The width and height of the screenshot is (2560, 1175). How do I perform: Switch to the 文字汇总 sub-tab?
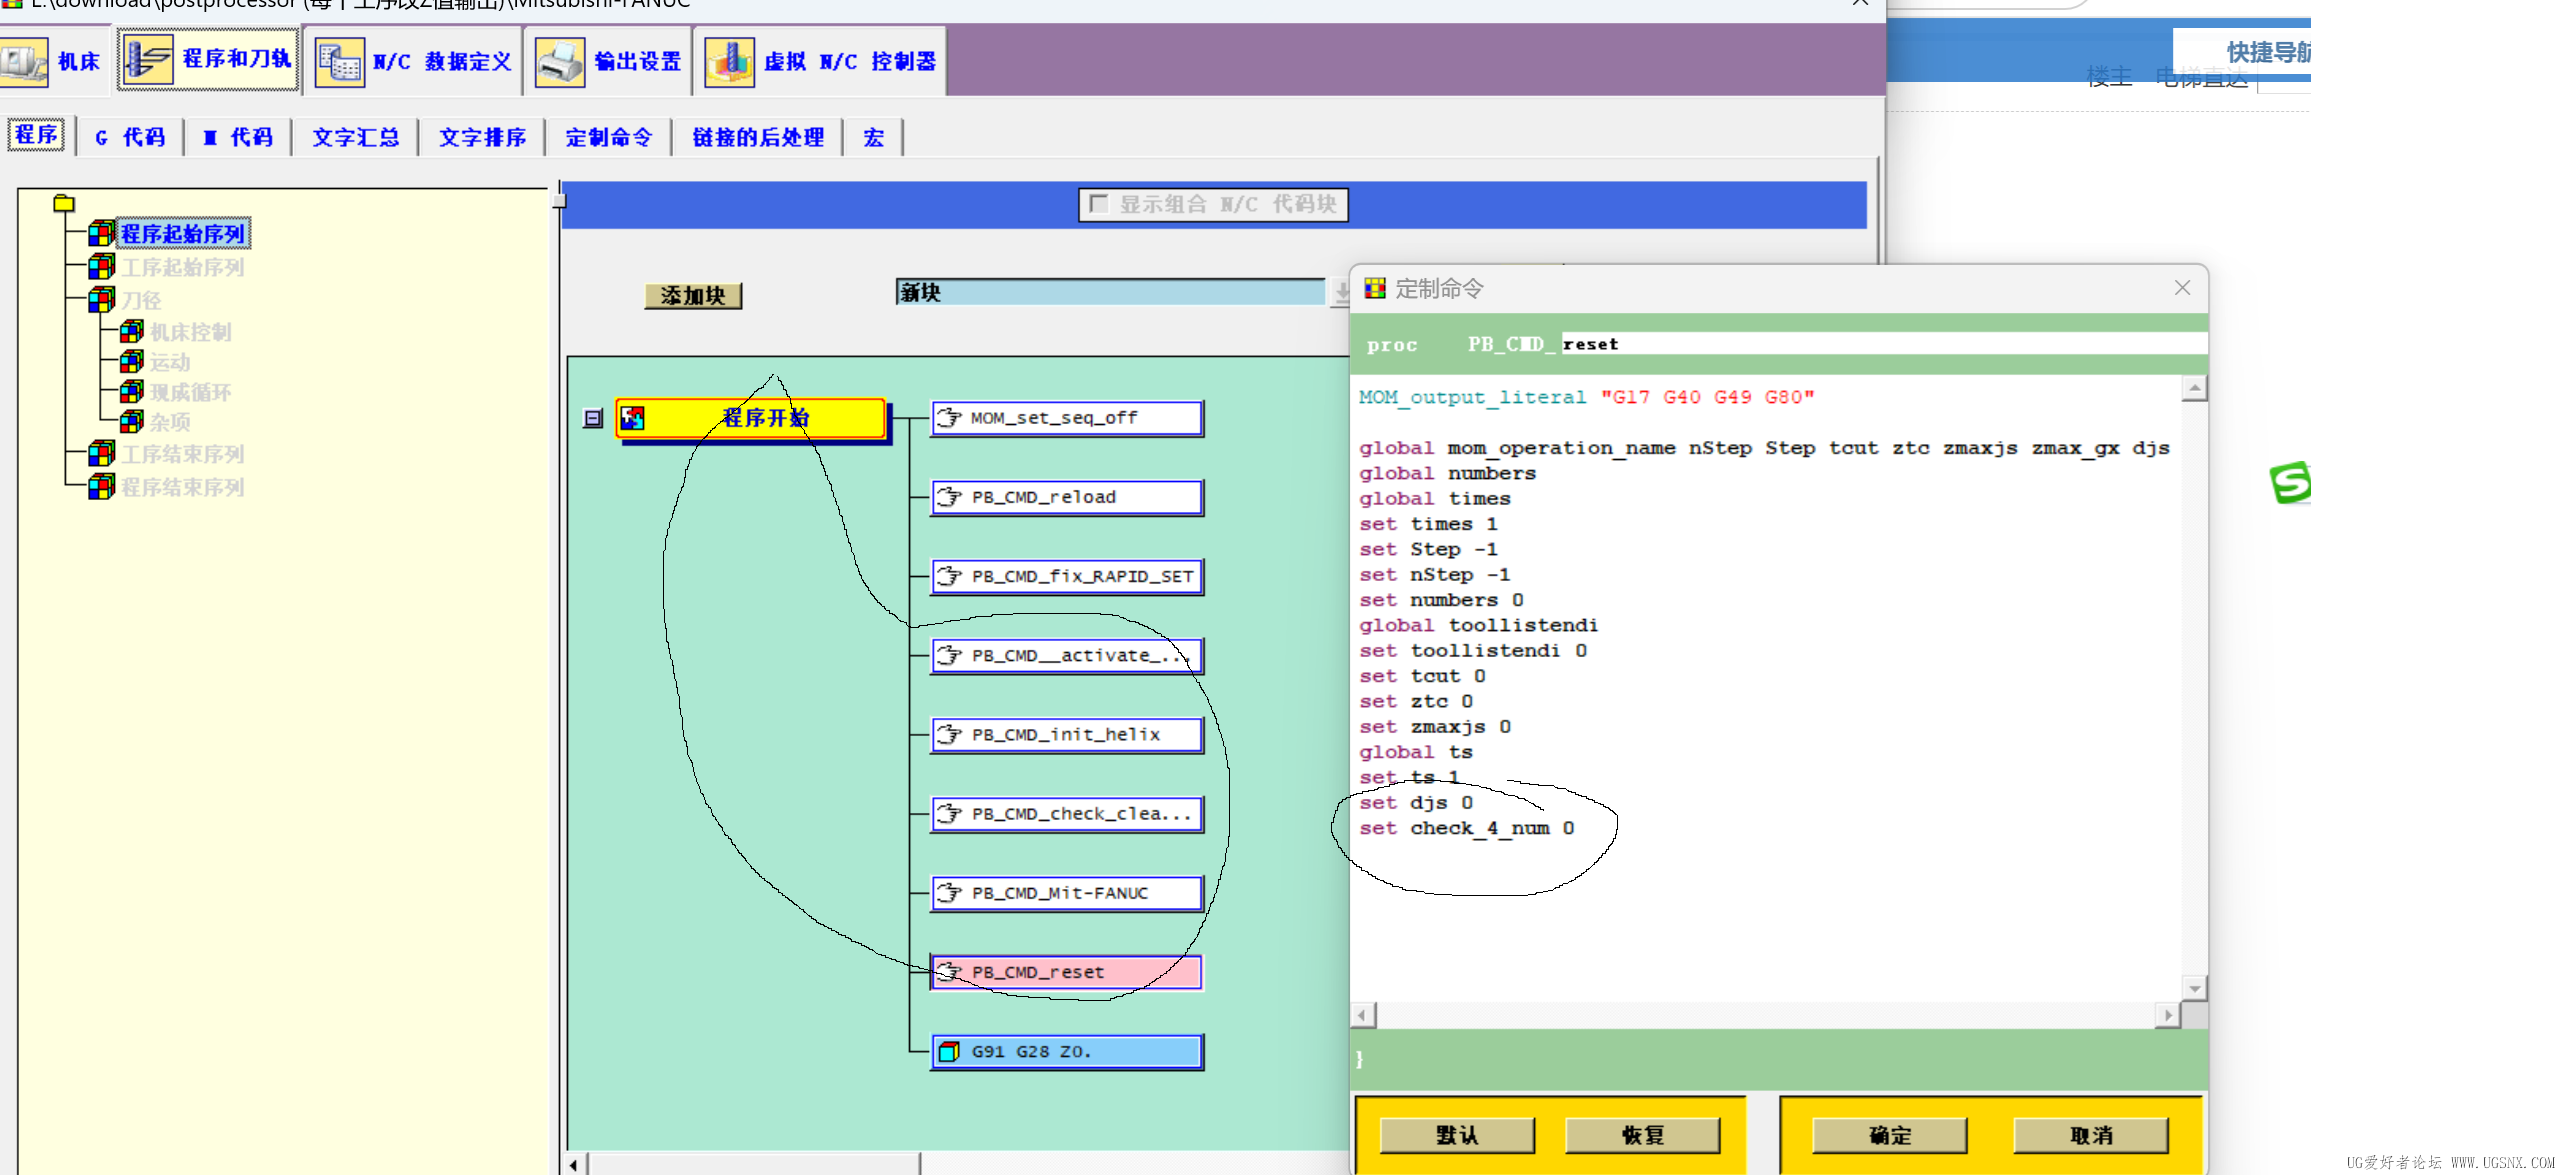pos(356,137)
